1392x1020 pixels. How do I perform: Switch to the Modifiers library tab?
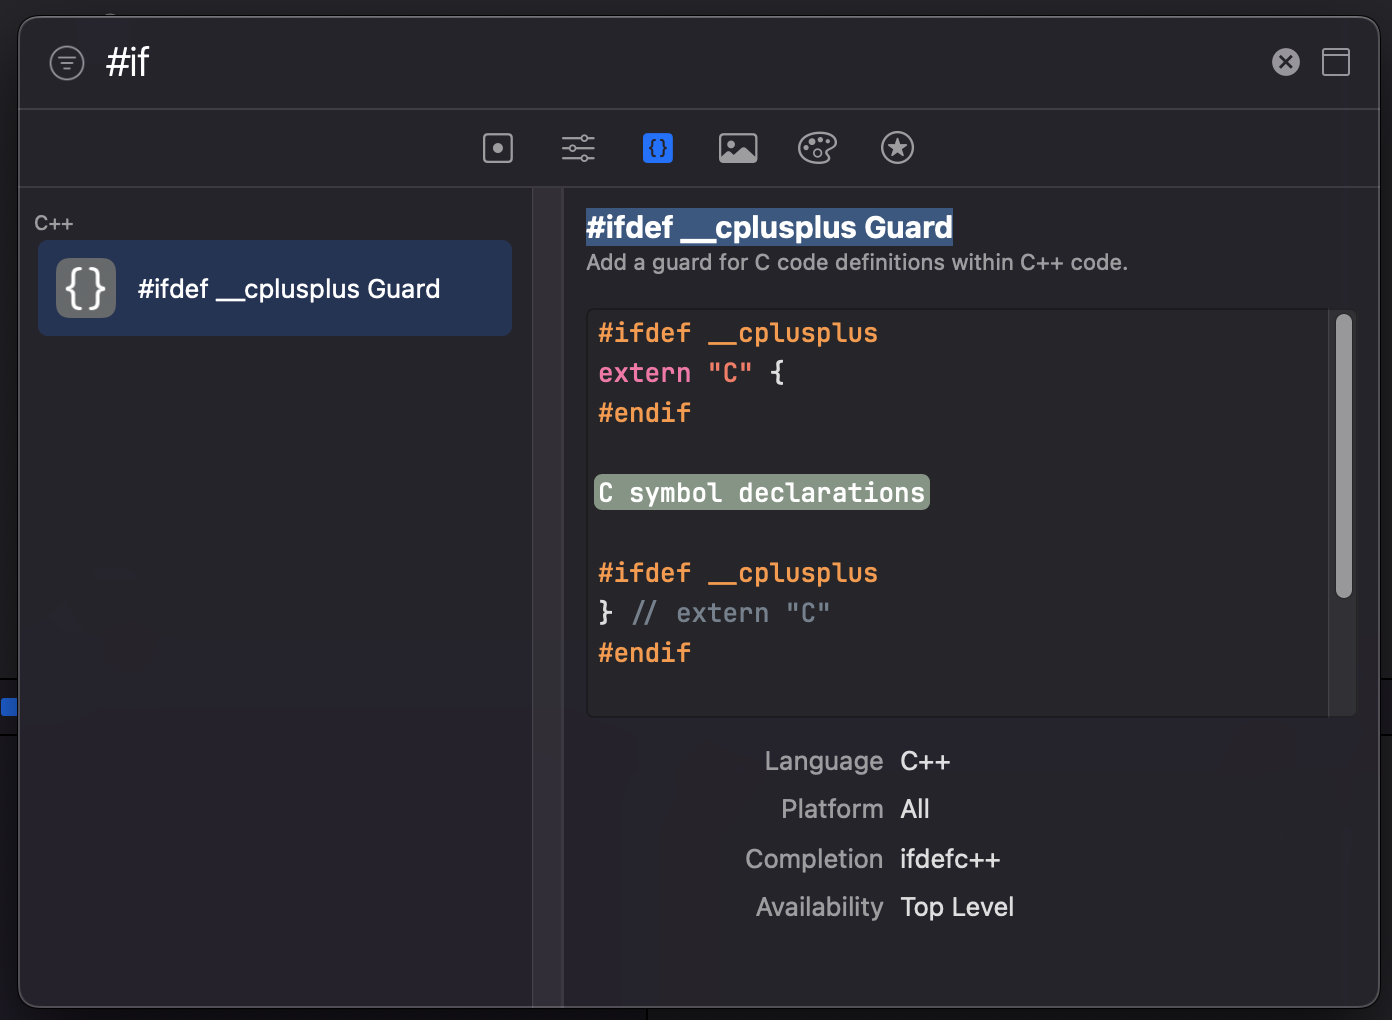(578, 148)
